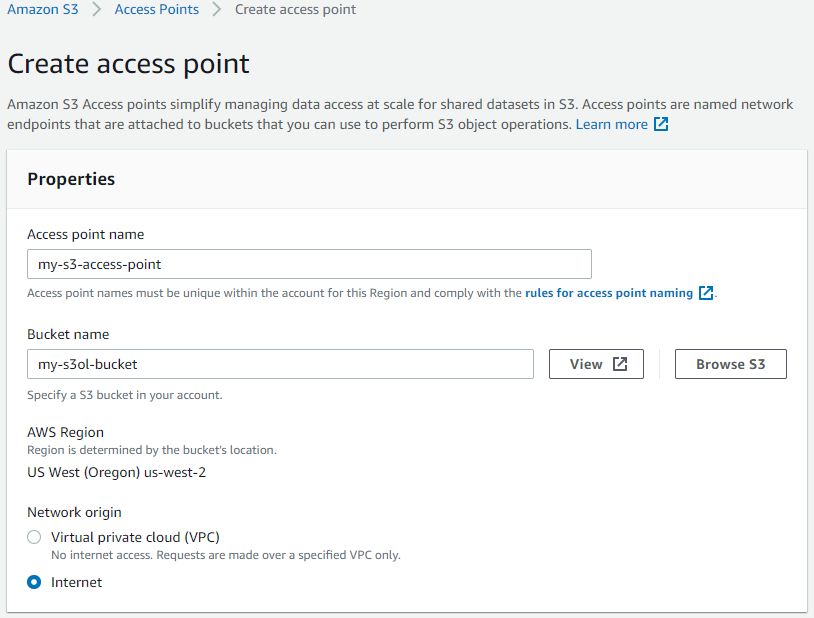Viewport: 814px width, 618px height.
Task: Open the rules for access point naming link
Action: pyautogui.click(x=612, y=293)
